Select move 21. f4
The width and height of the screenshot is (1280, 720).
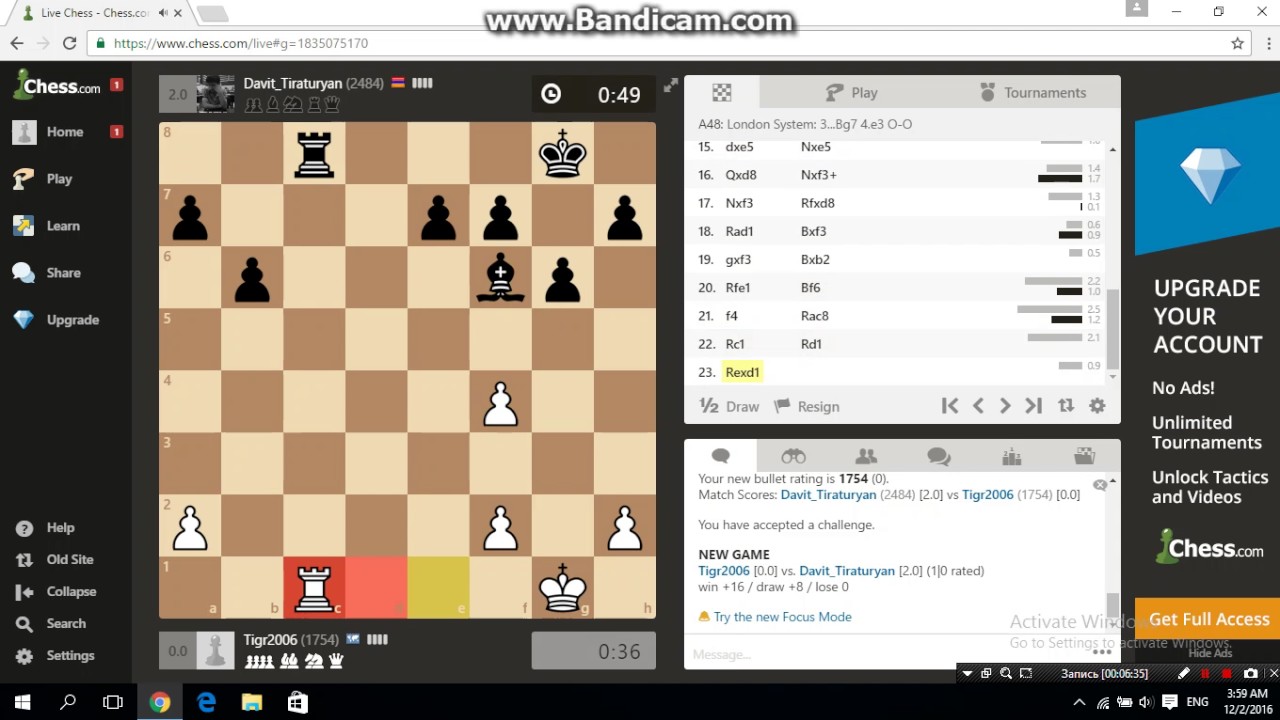tap(731, 316)
